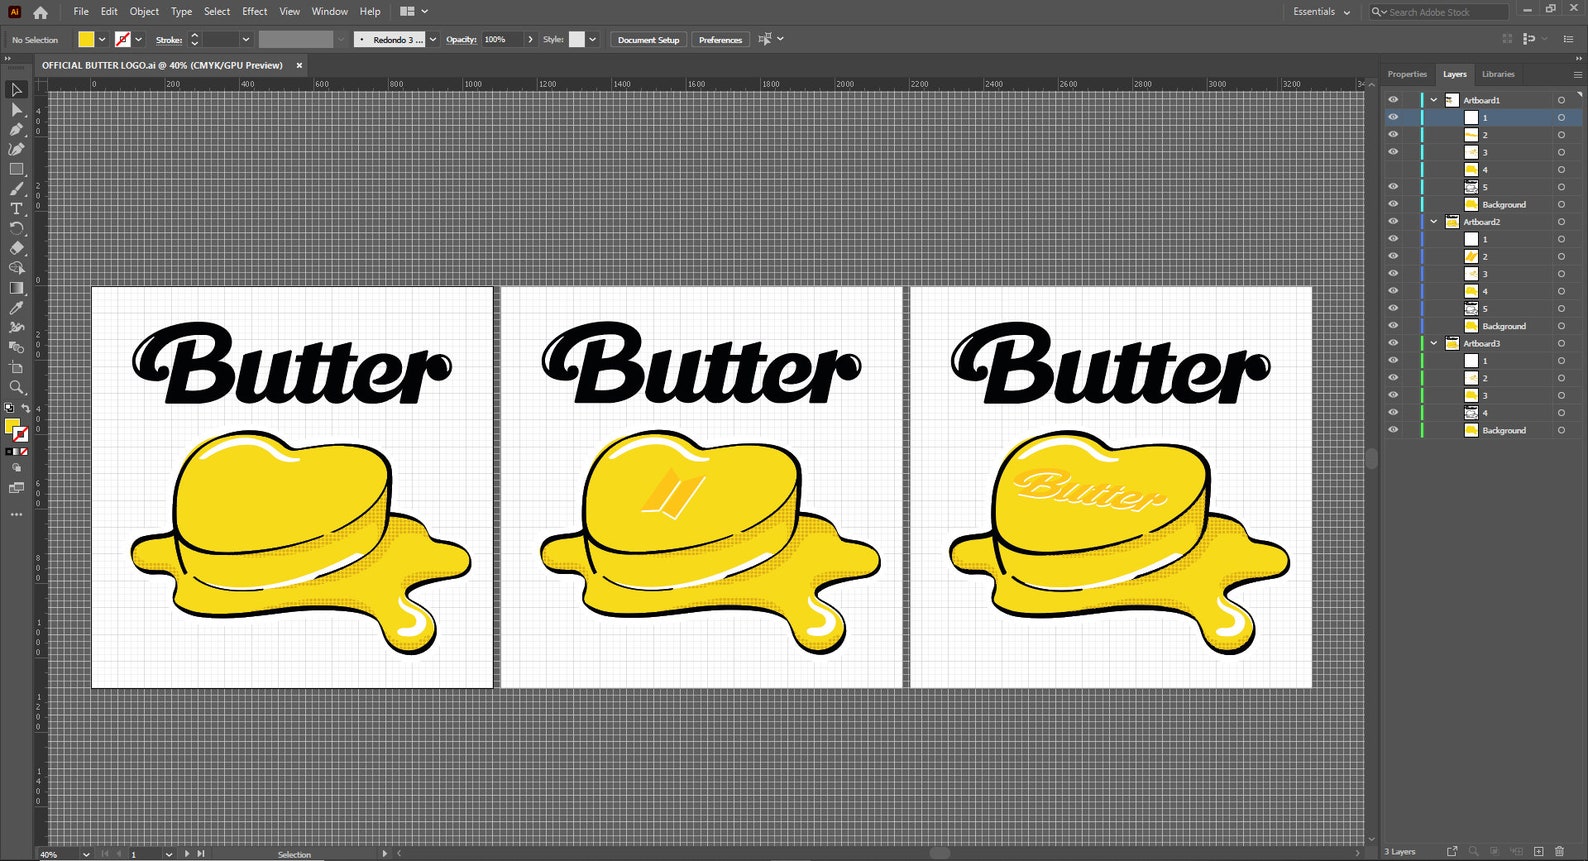Open the Object menu
Screen dimensions: 1588x861
click(x=144, y=12)
